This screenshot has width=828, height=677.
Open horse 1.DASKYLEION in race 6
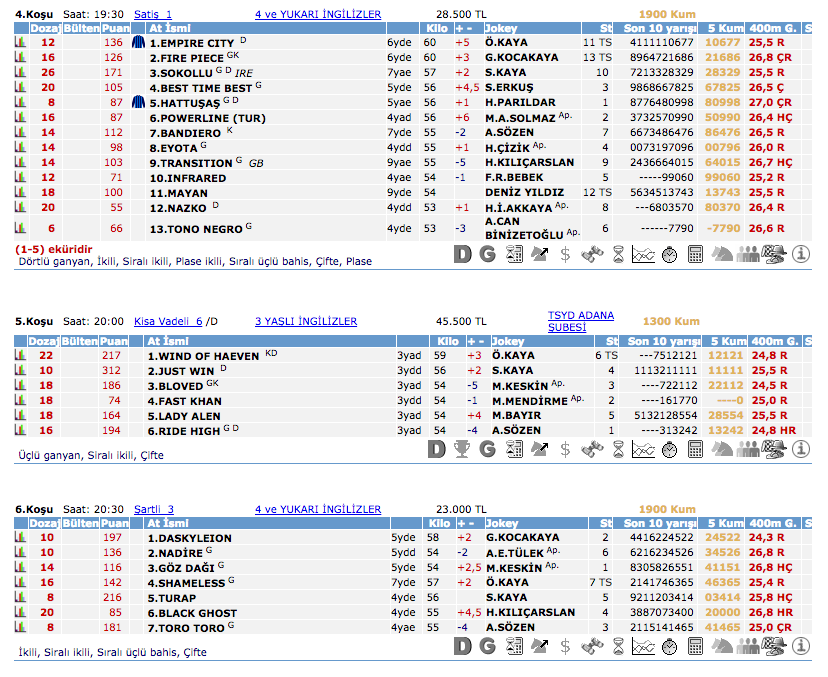(190, 537)
